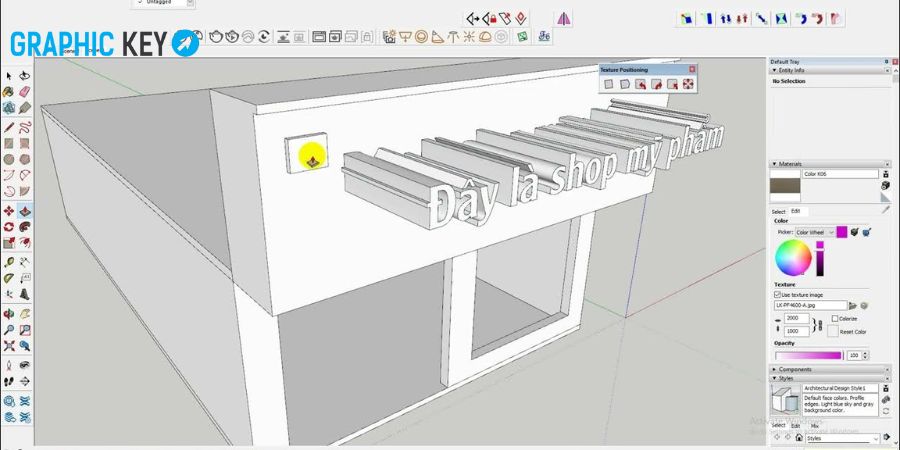900x450 pixels.
Task: Click the magenta color swatch beside picker
Action: point(841,232)
